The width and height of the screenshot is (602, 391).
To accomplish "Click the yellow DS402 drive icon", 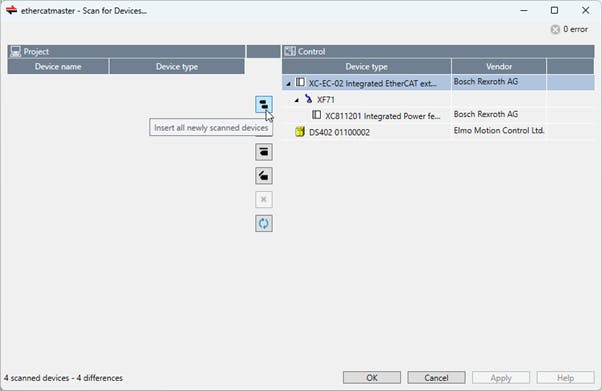I will coord(299,132).
